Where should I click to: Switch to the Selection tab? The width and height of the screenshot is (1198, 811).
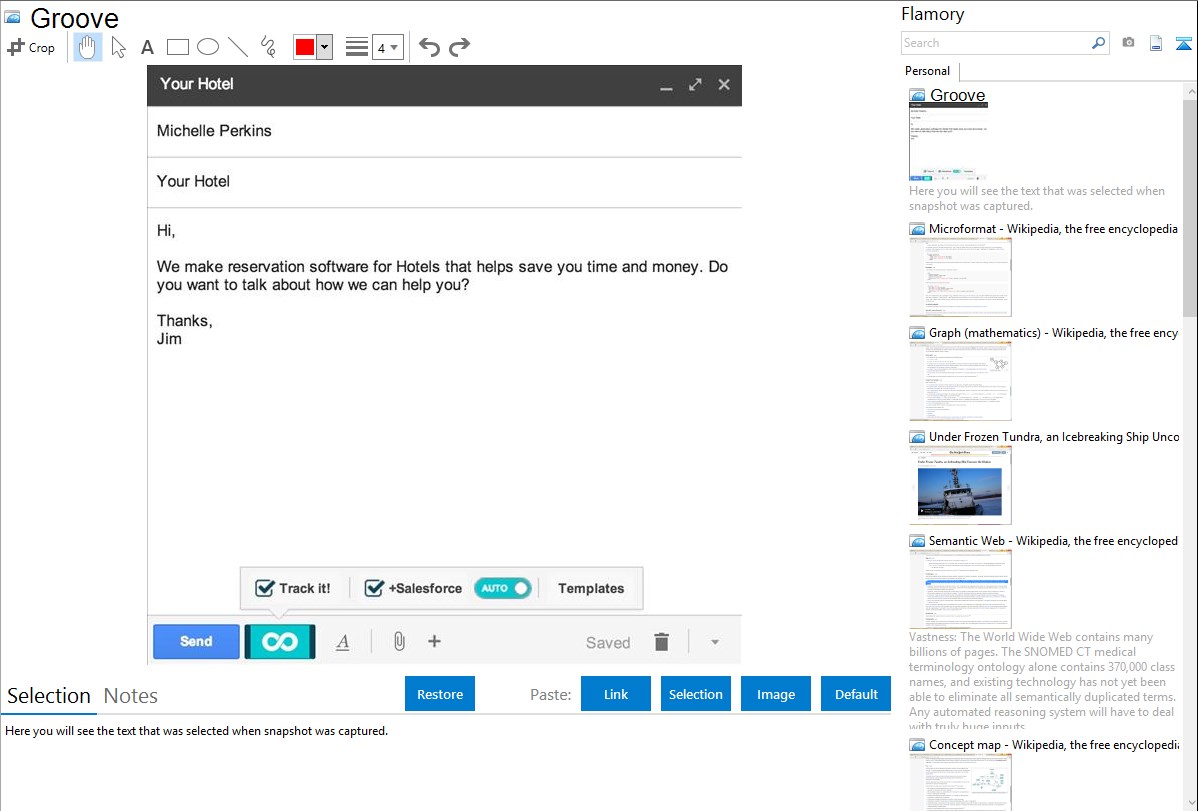[x=49, y=696]
